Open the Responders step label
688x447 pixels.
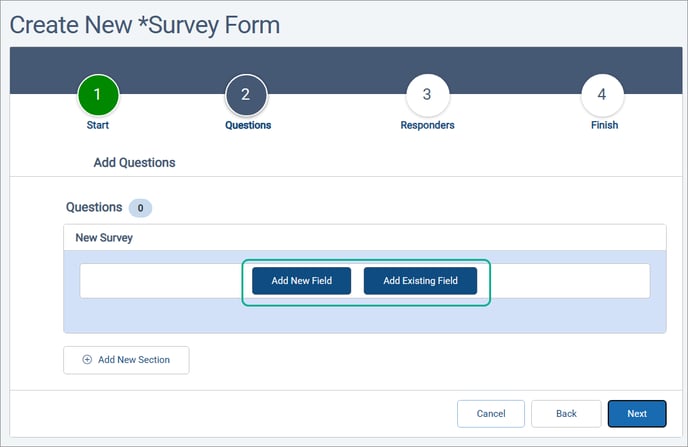[x=427, y=126]
